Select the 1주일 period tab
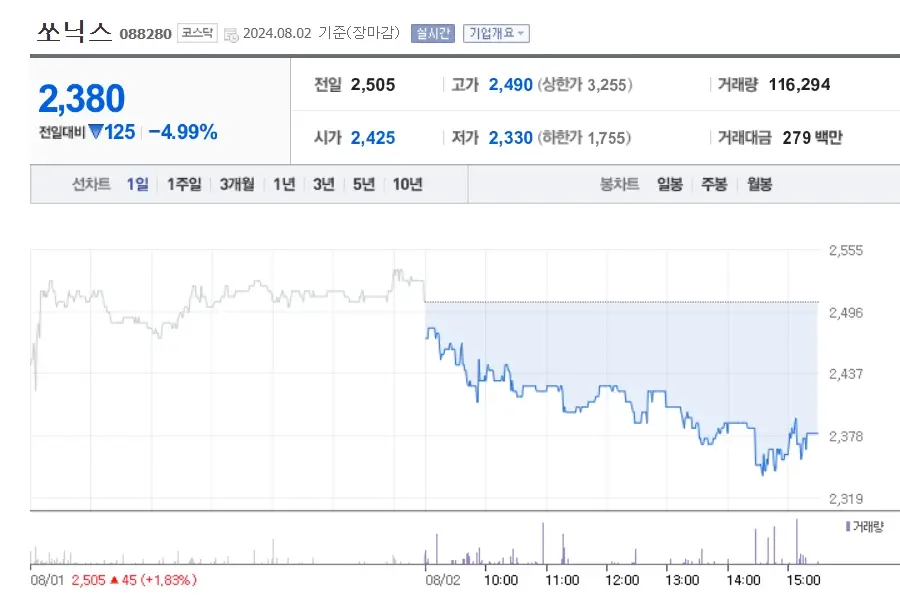Screen dimensions: 900x604 [183, 184]
